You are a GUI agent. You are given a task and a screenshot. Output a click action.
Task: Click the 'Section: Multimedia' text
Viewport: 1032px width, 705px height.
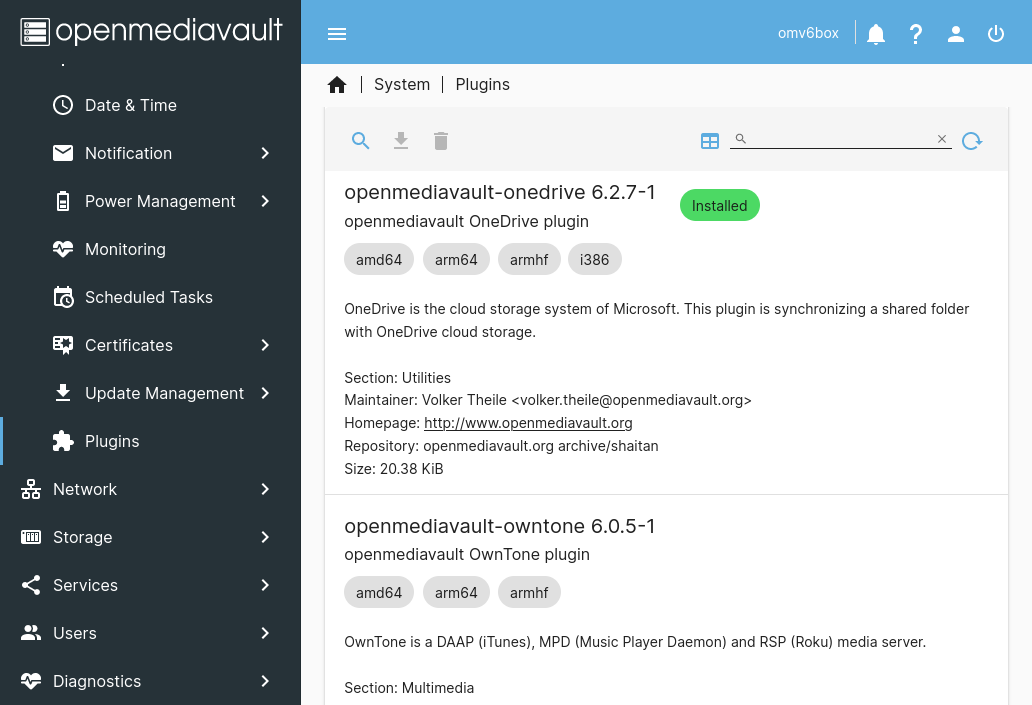(409, 688)
